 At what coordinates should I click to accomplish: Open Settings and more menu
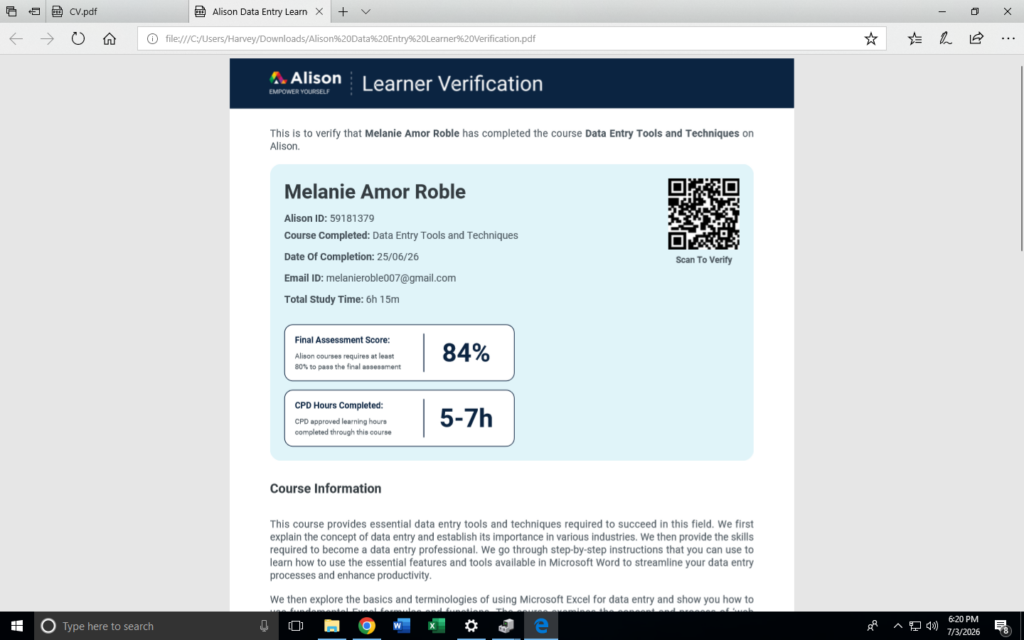pos(1008,39)
